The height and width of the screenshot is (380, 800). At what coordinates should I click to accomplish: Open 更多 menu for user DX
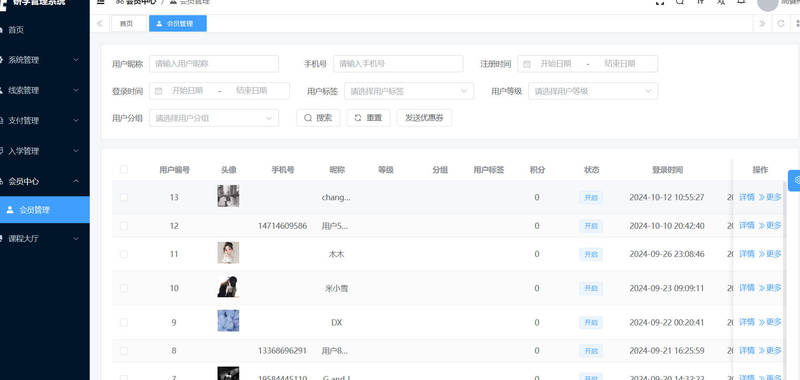click(x=770, y=322)
